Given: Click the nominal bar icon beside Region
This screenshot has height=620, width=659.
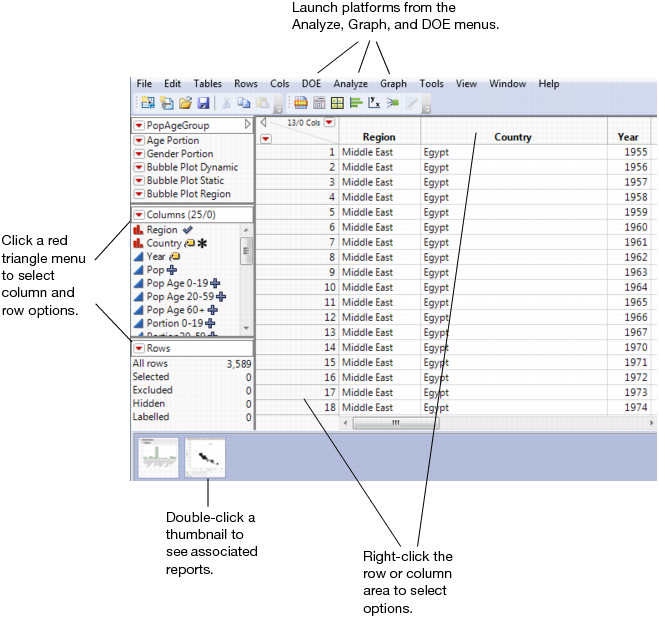Looking at the screenshot, I should (x=138, y=230).
